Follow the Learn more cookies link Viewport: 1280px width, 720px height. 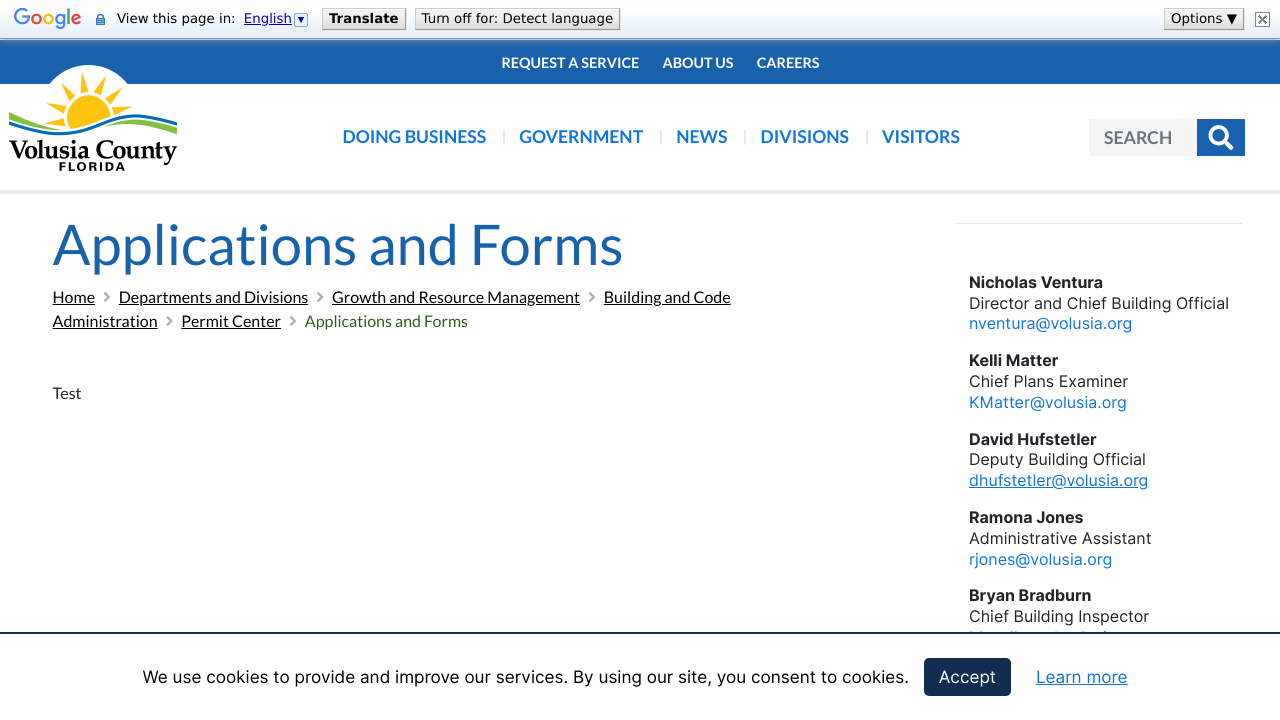1081,677
